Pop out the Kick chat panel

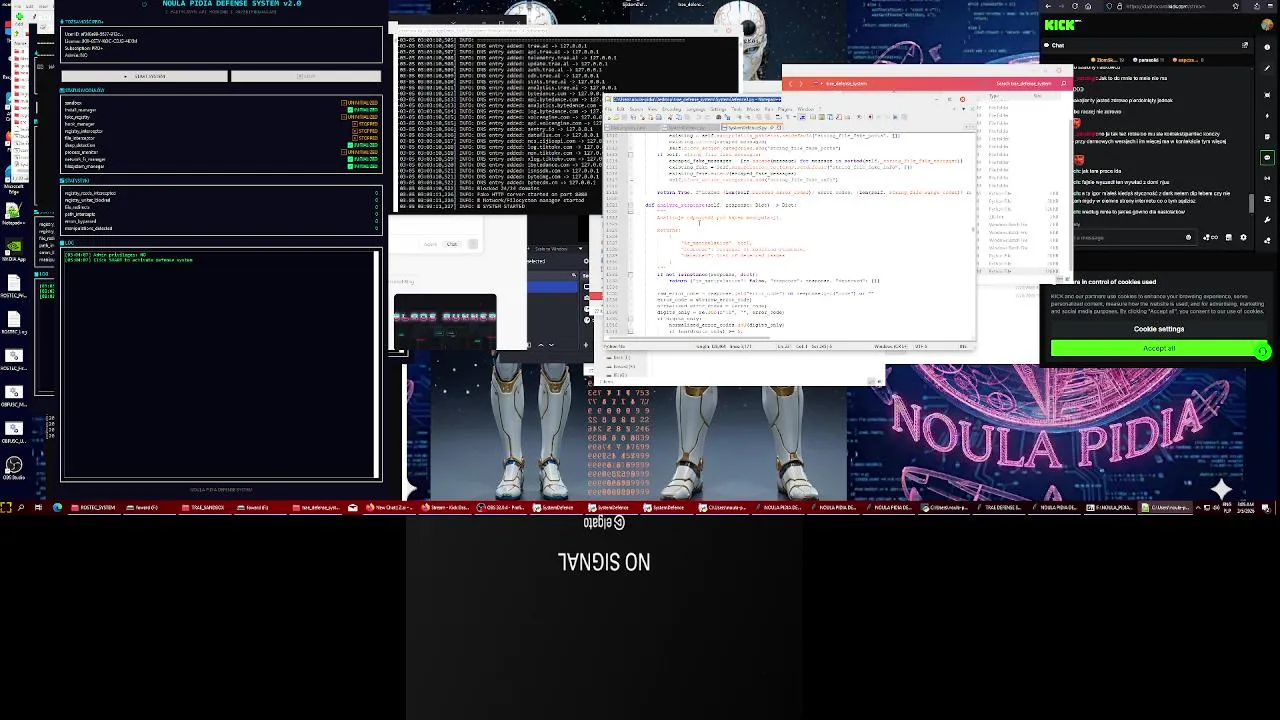(x=1245, y=45)
